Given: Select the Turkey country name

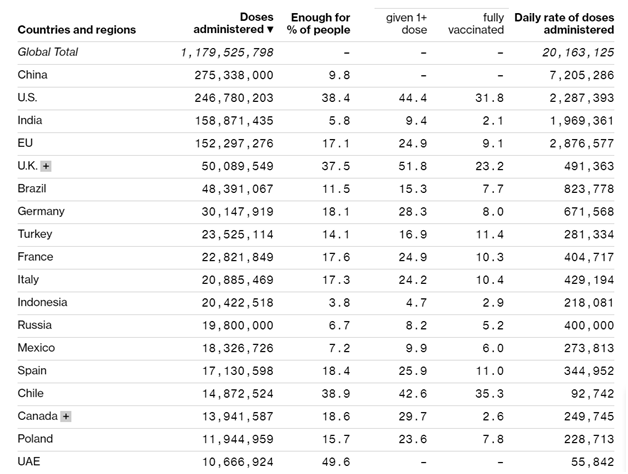Looking at the screenshot, I should pos(35,234).
